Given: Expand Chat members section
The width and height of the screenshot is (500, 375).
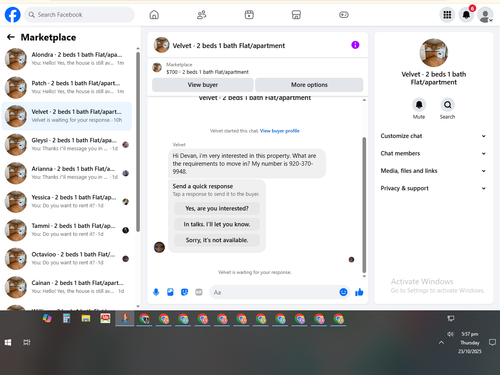Looking at the screenshot, I should 433,153.
